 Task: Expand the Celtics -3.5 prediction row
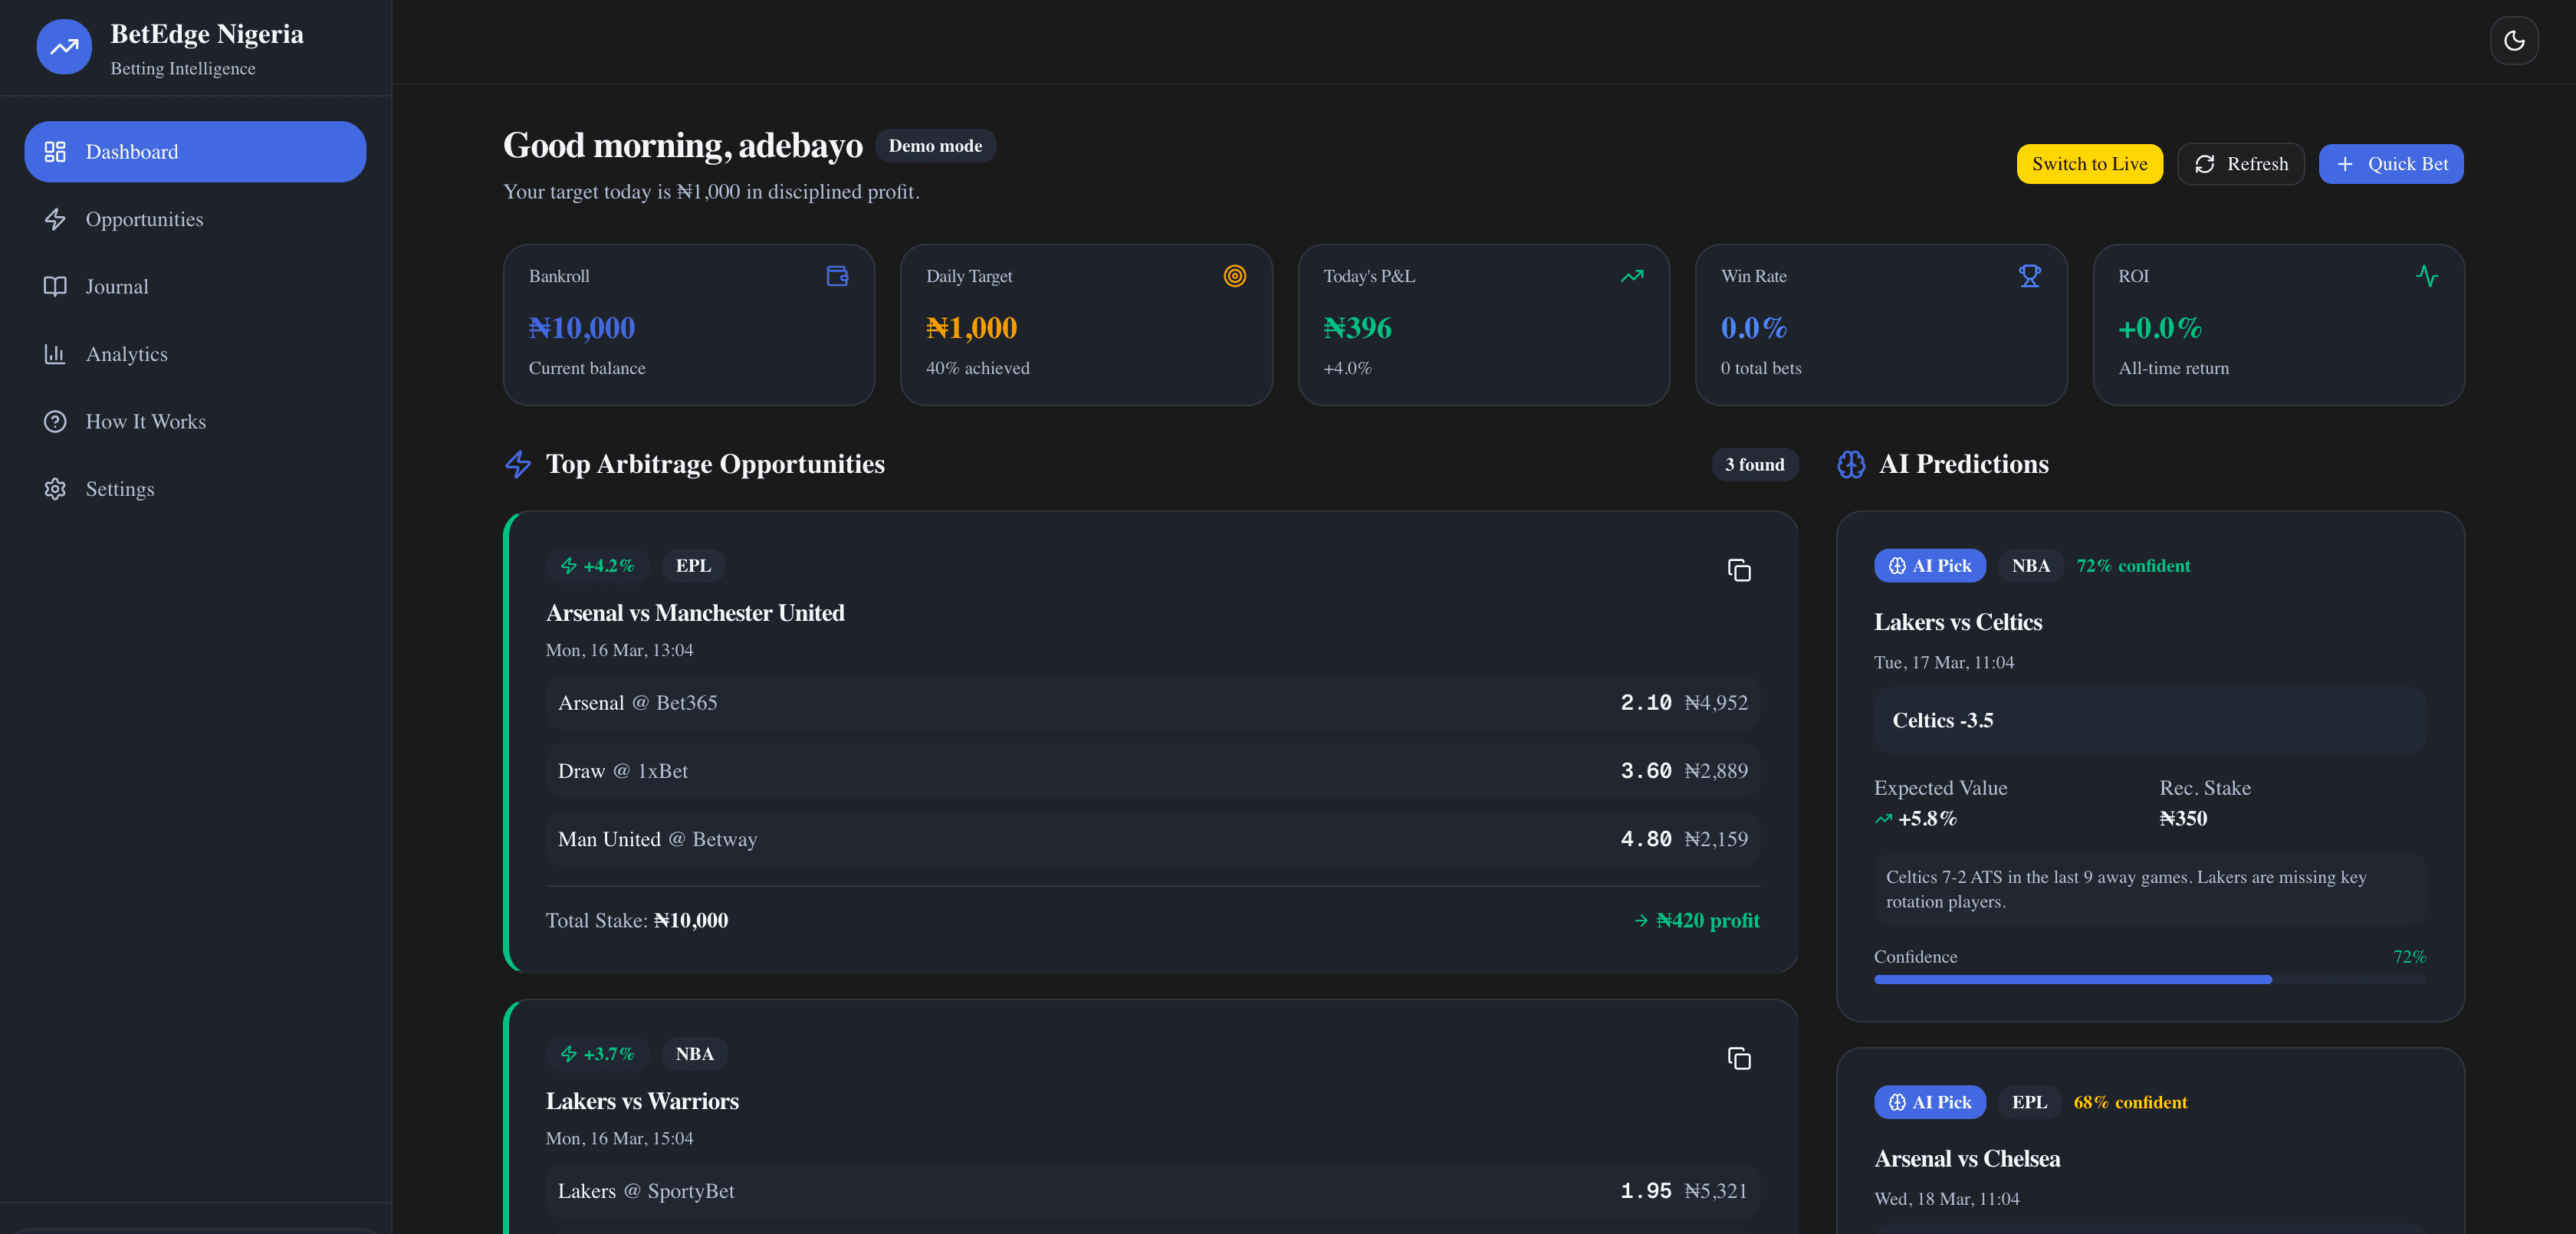pos(2150,719)
